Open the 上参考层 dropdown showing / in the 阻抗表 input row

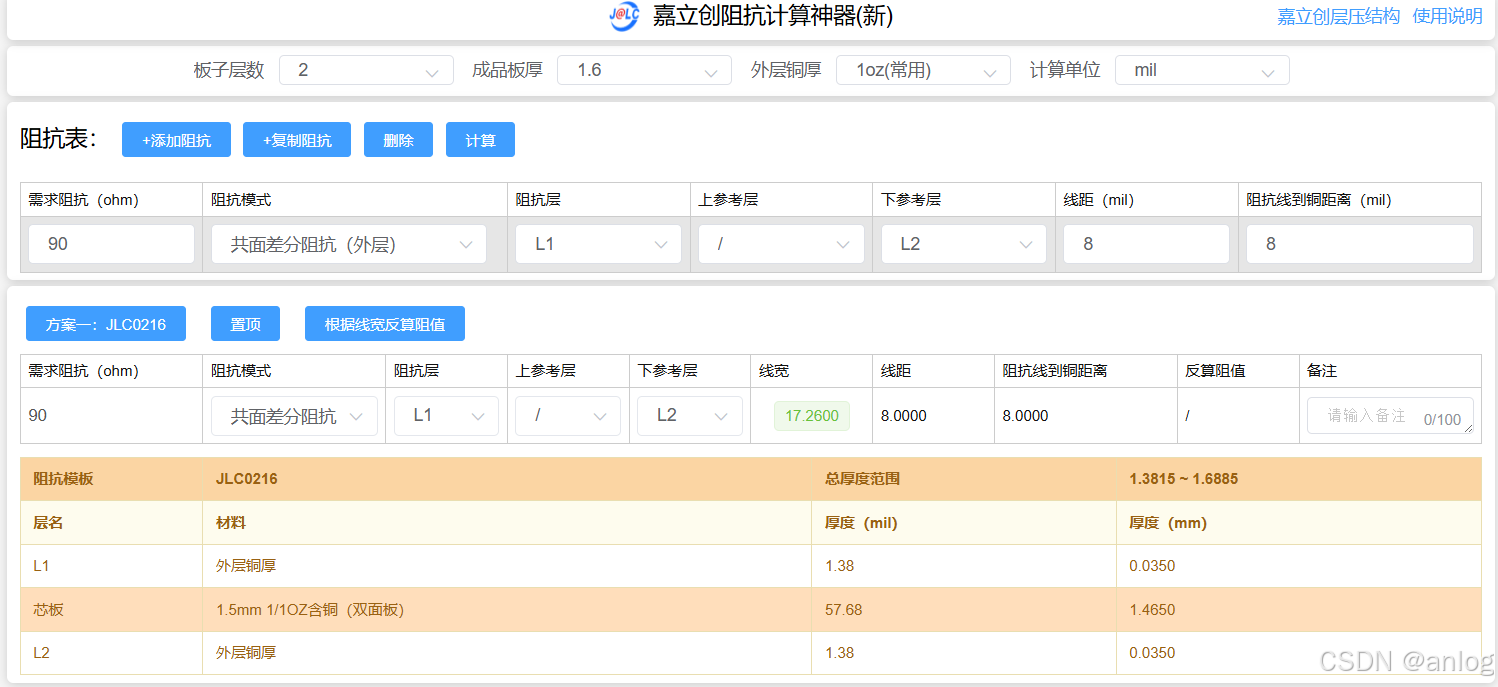(781, 244)
